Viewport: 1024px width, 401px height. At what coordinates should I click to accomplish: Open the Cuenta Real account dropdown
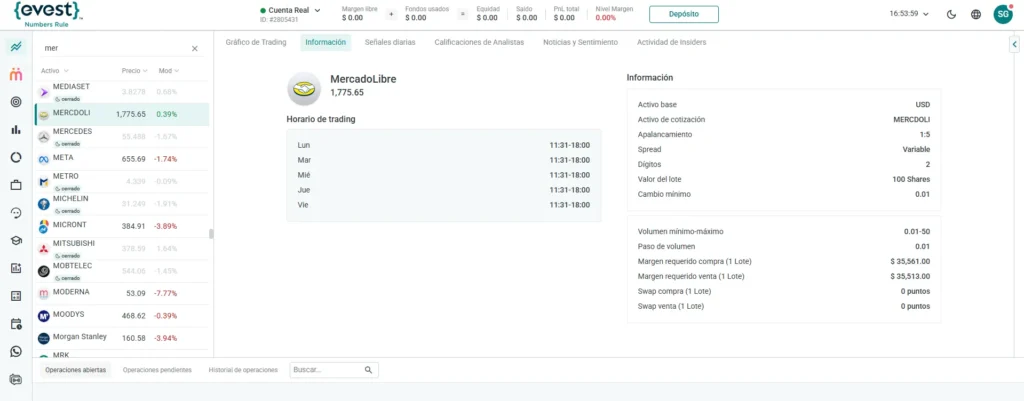click(x=291, y=10)
